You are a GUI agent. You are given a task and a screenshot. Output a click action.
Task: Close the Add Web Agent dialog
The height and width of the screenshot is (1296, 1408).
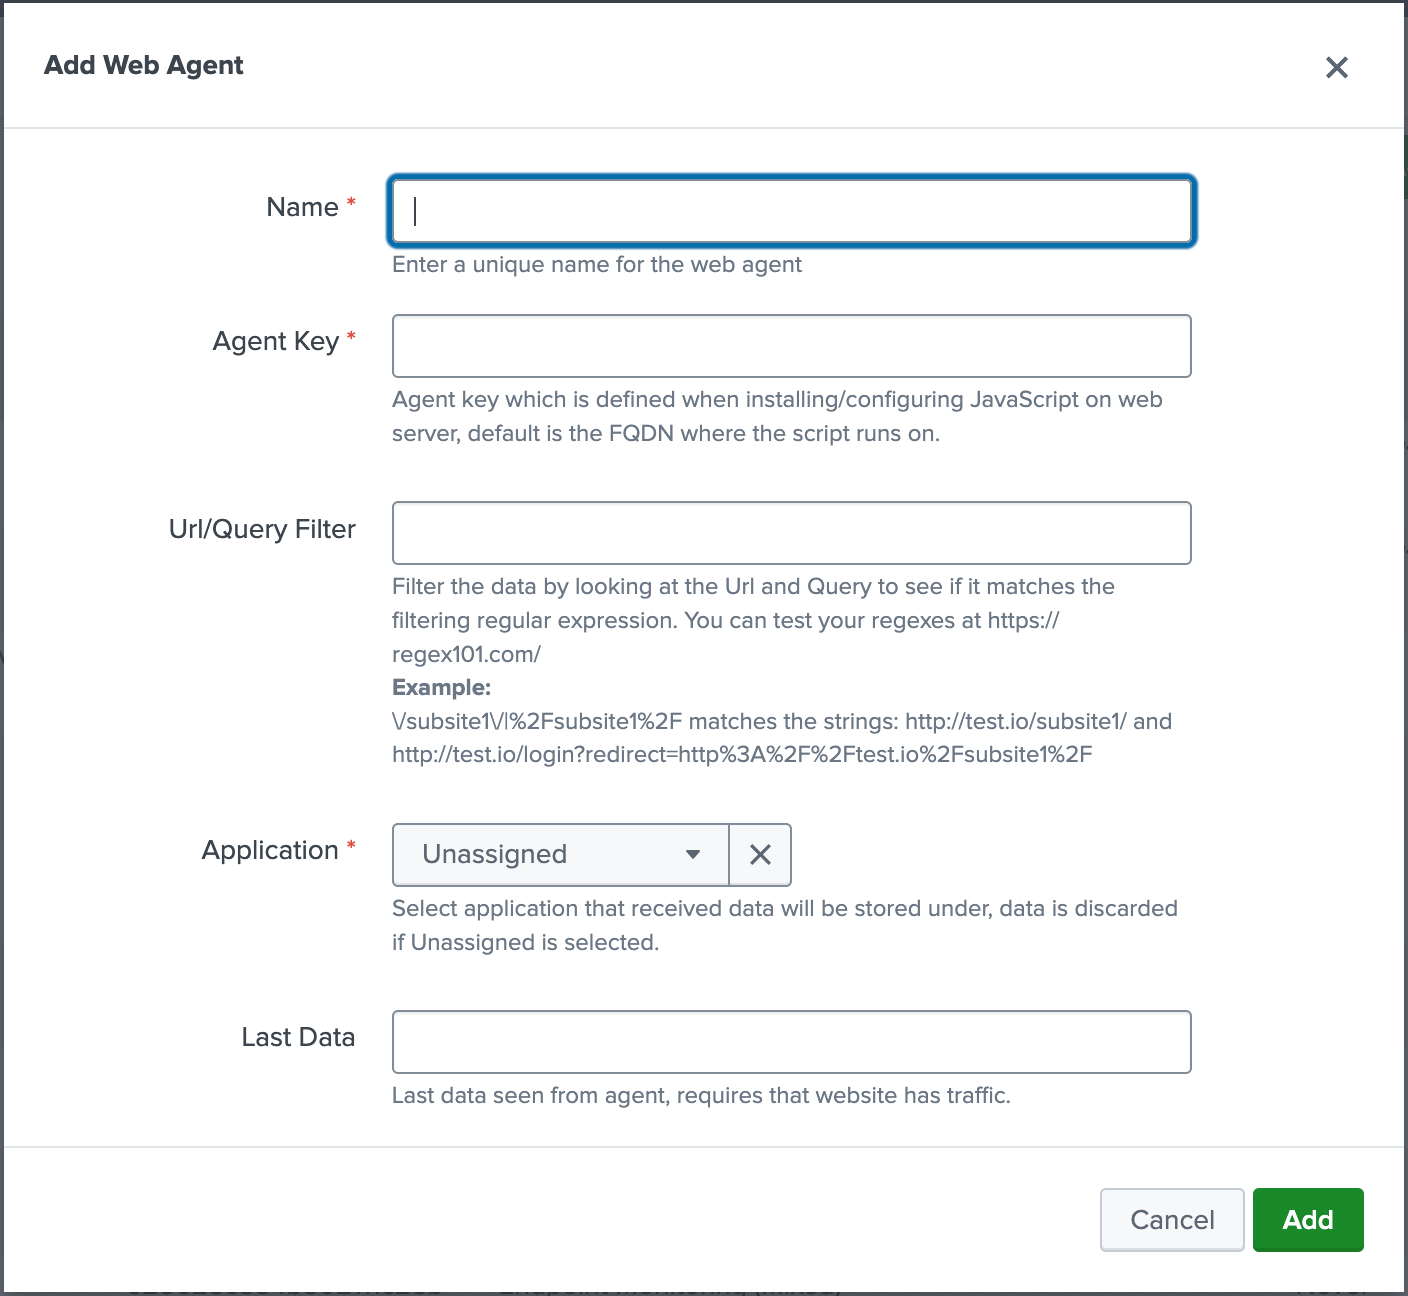coord(1336,67)
